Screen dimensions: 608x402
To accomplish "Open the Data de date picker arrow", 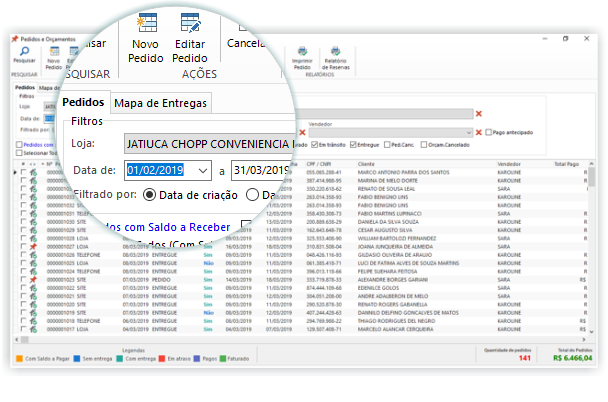I will point(202,171).
